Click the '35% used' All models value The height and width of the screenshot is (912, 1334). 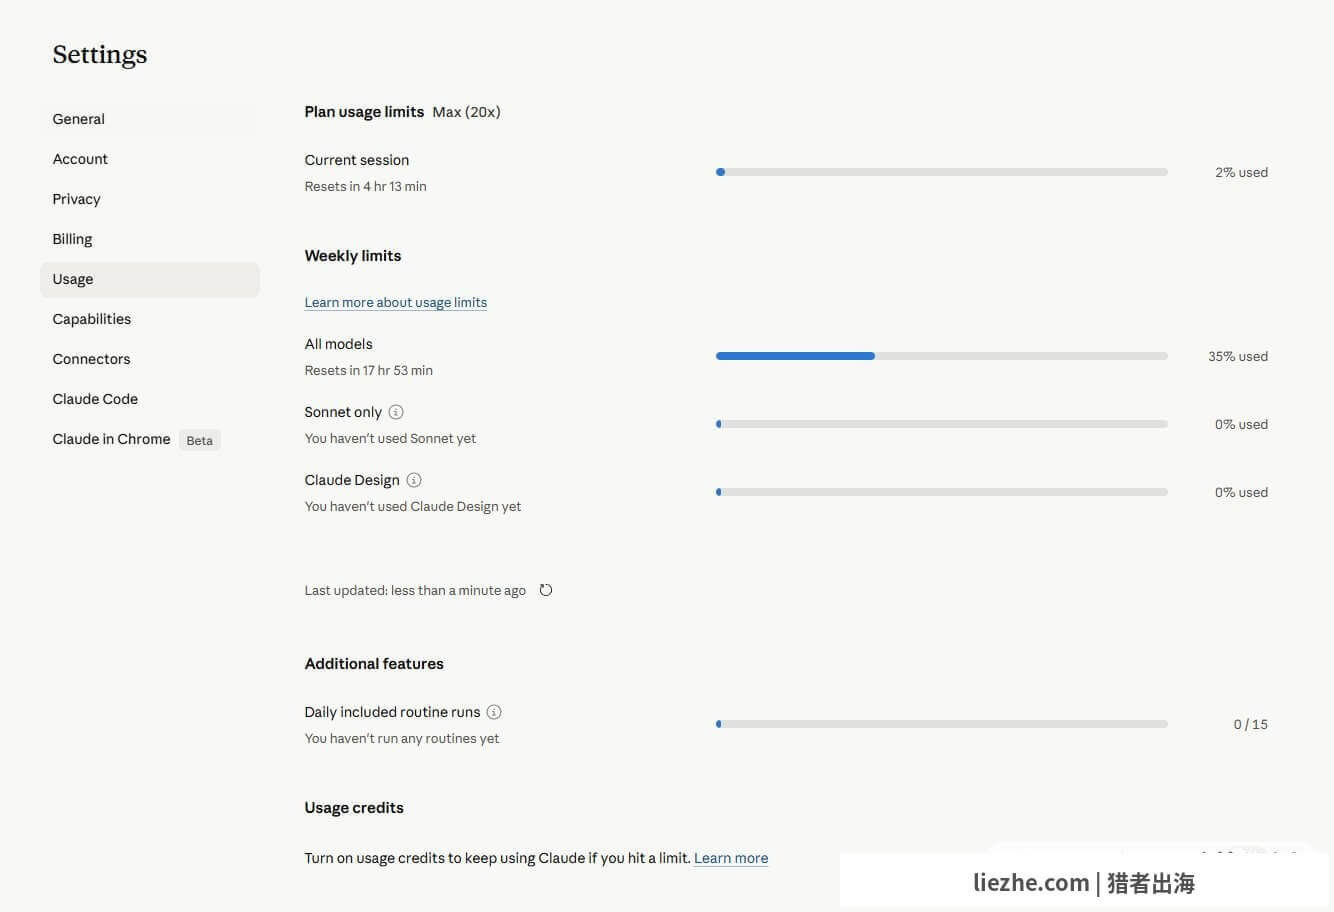1238,356
